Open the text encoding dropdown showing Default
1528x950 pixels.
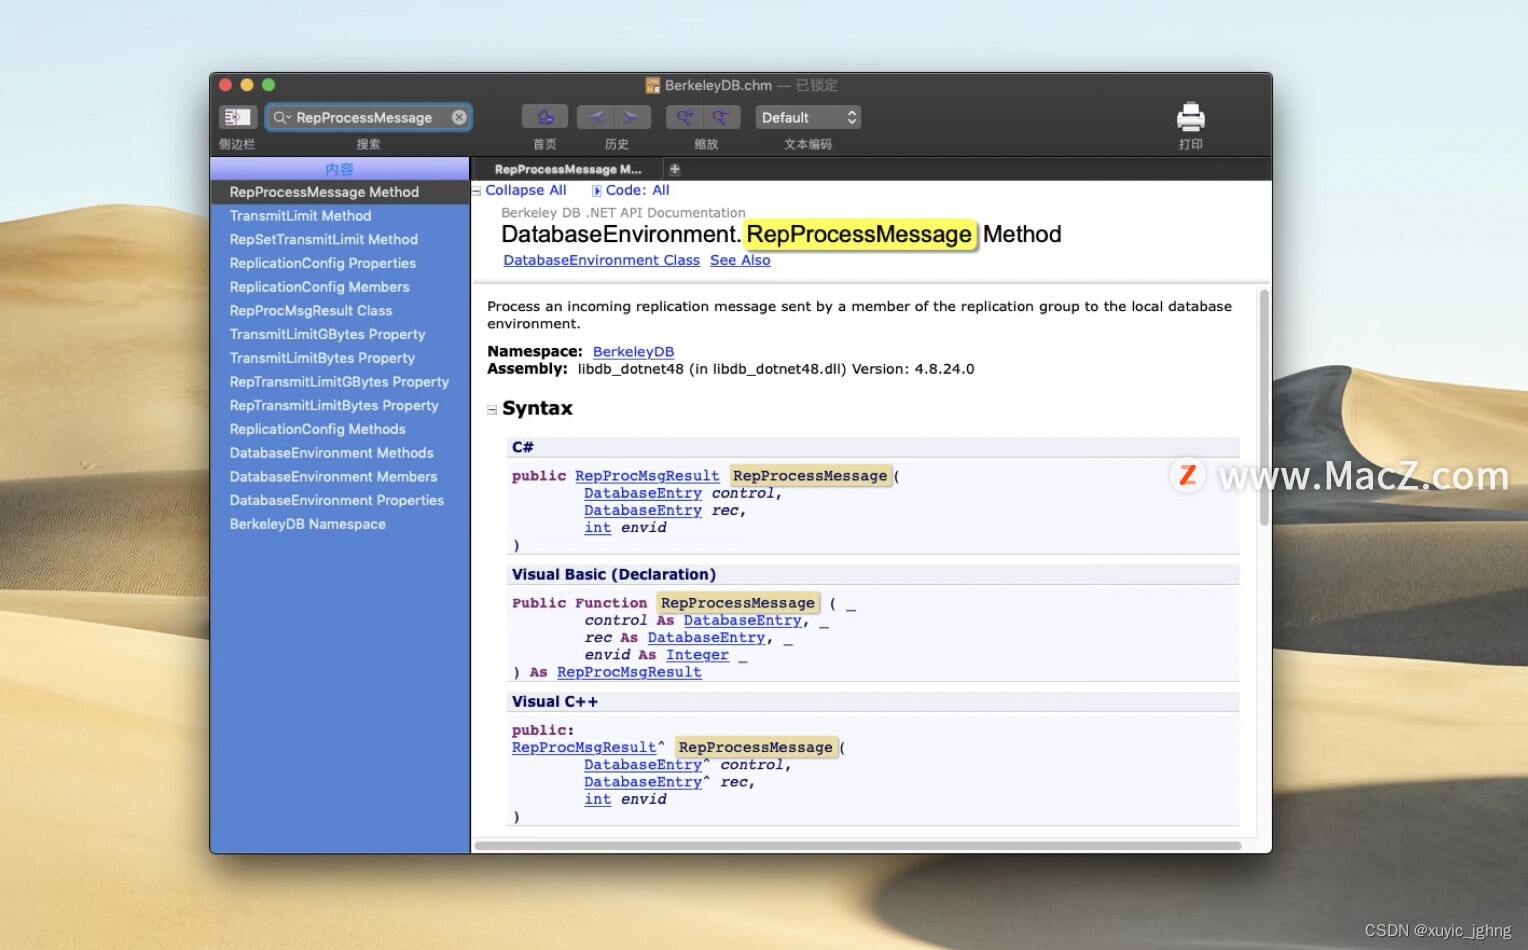point(807,117)
